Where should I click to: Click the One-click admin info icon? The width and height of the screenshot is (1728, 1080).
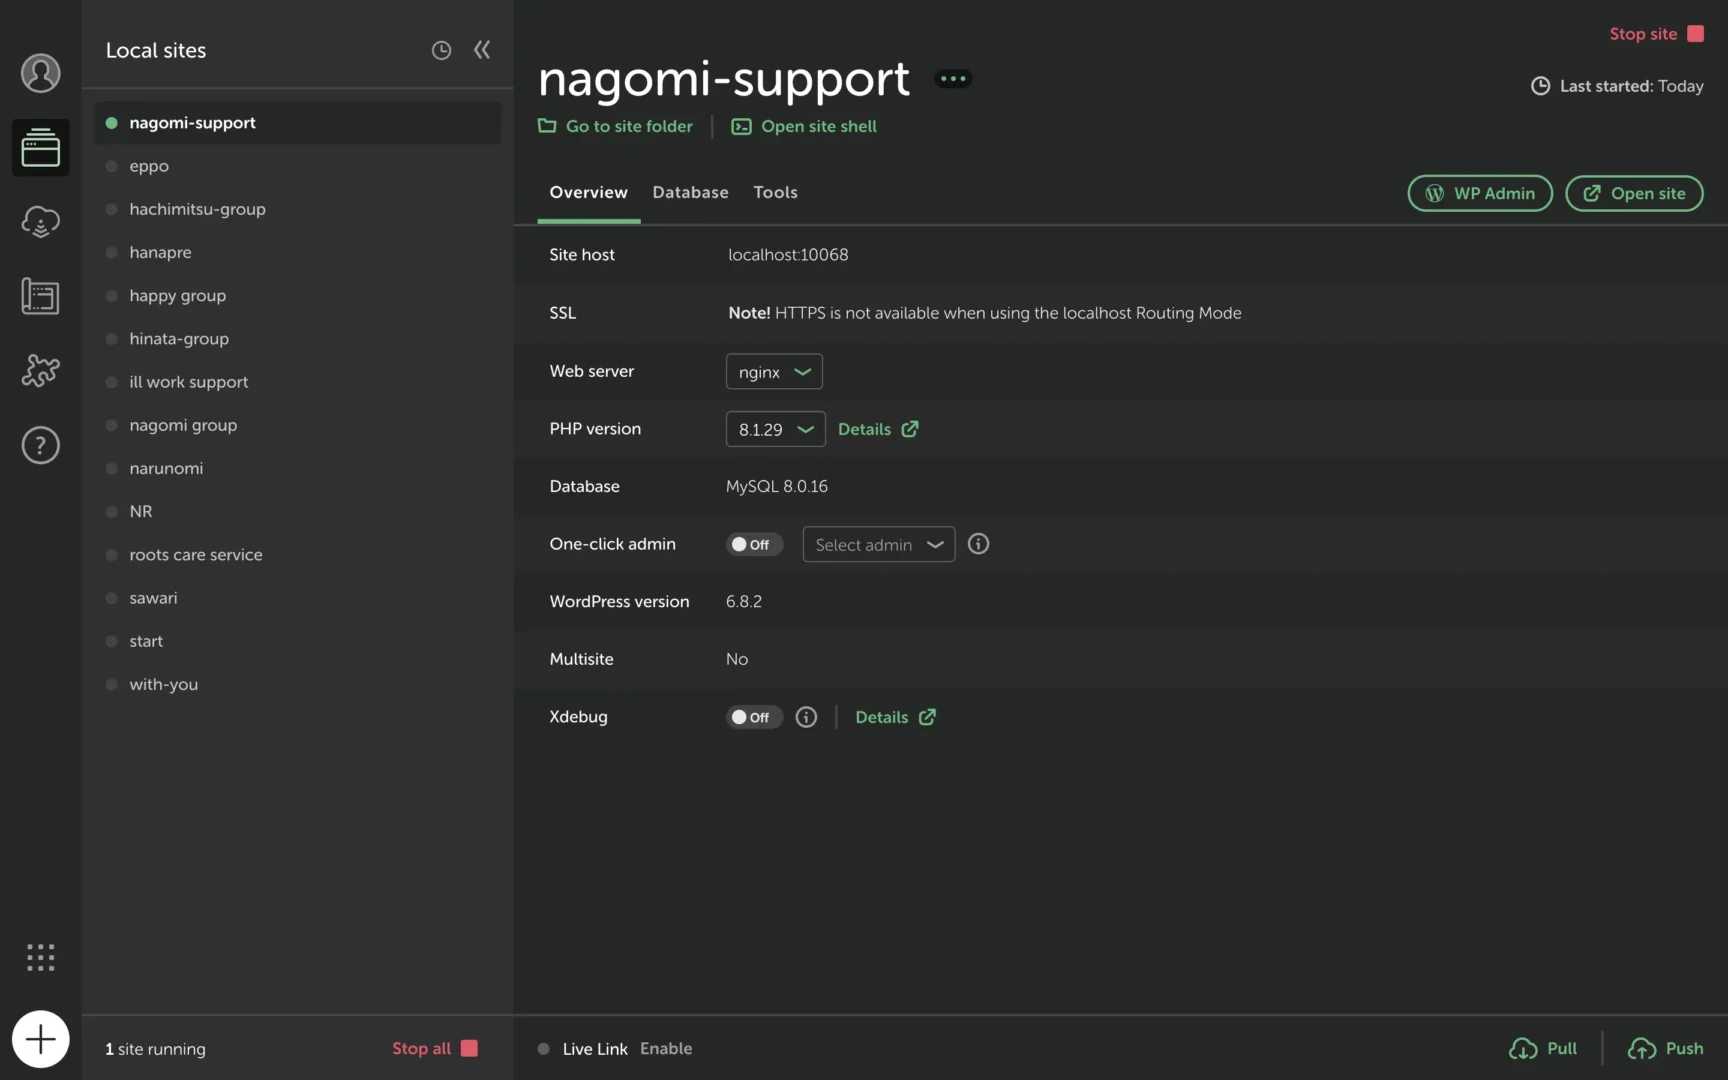point(978,544)
